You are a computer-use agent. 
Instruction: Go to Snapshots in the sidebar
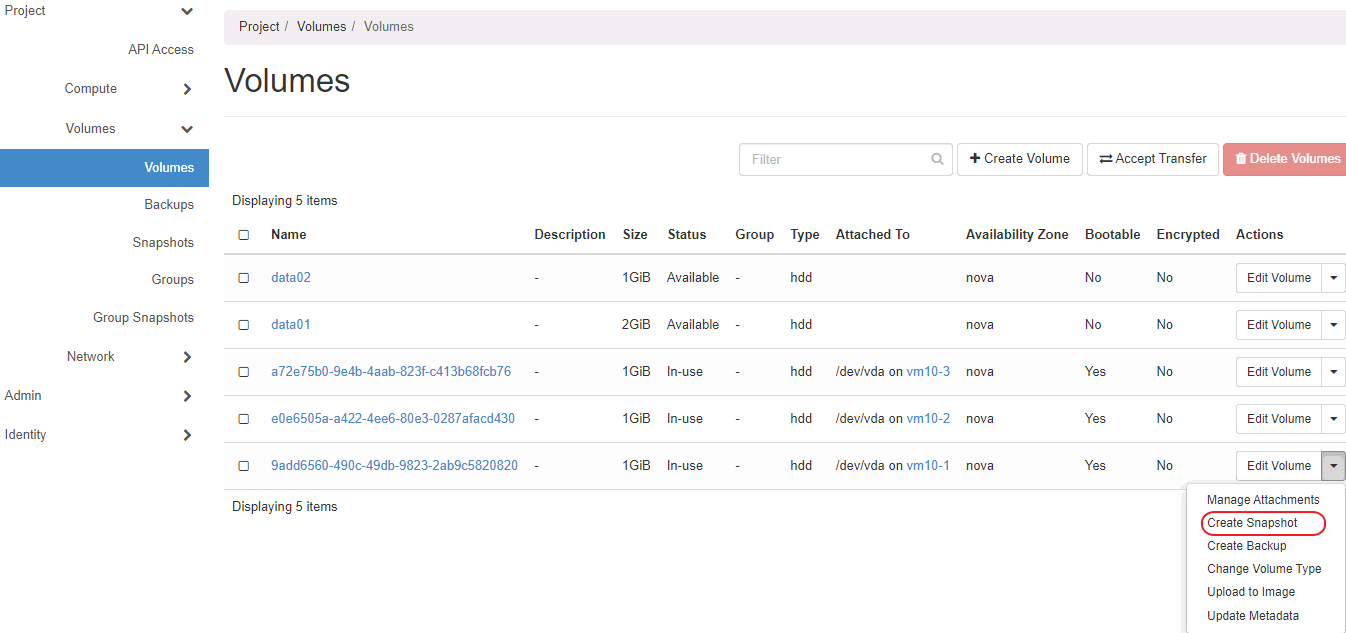(x=163, y=243)
